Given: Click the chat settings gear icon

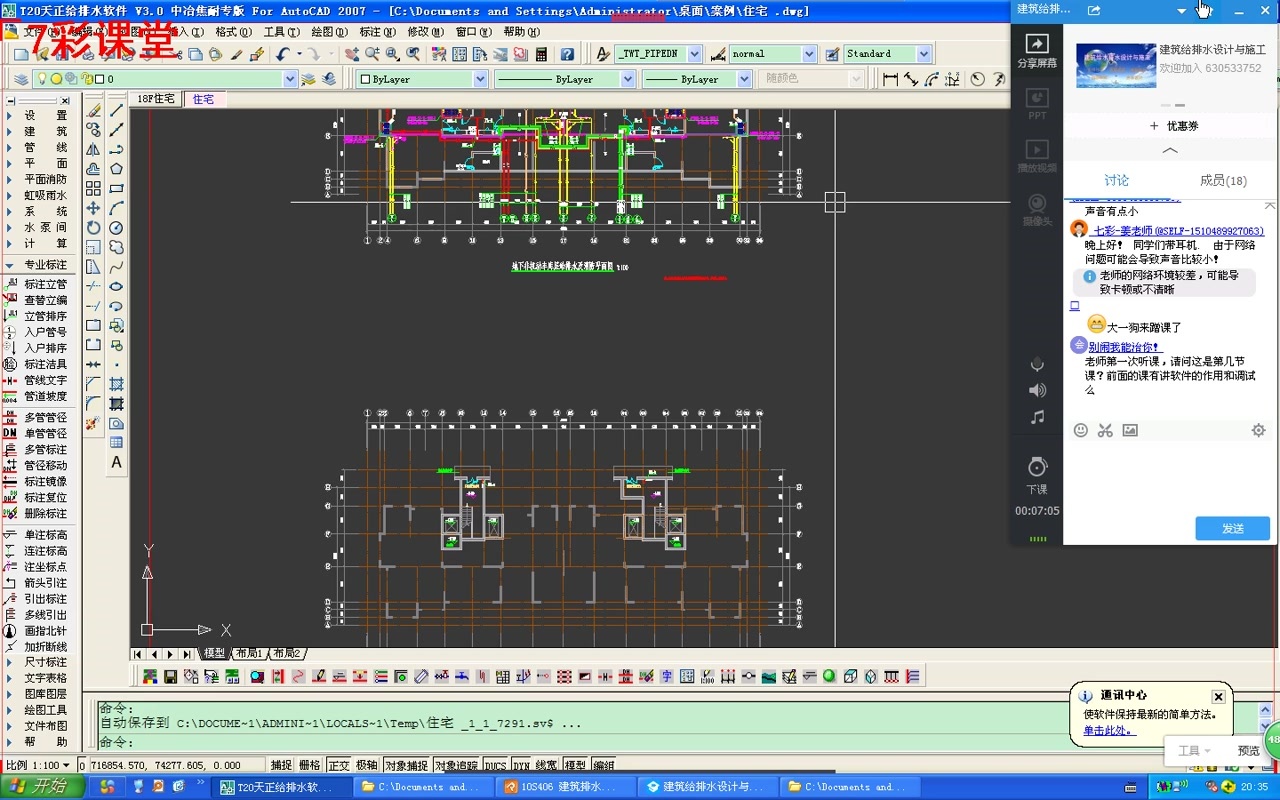Looking at the screenshot, I should coord(1258,430).
